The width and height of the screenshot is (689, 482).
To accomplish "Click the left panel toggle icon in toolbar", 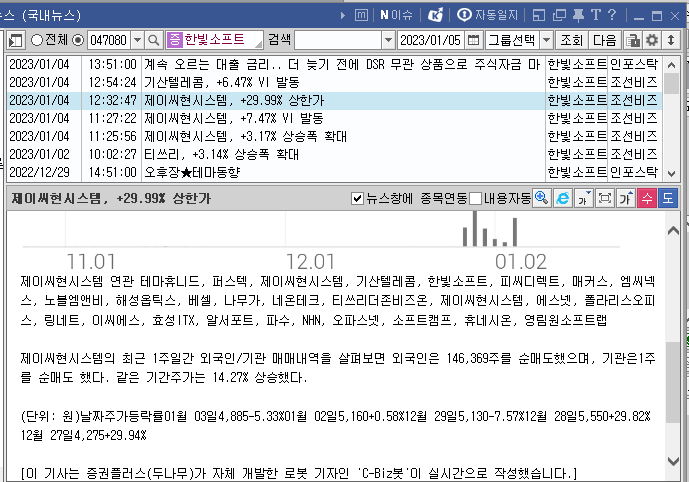I will pos(16,40).
